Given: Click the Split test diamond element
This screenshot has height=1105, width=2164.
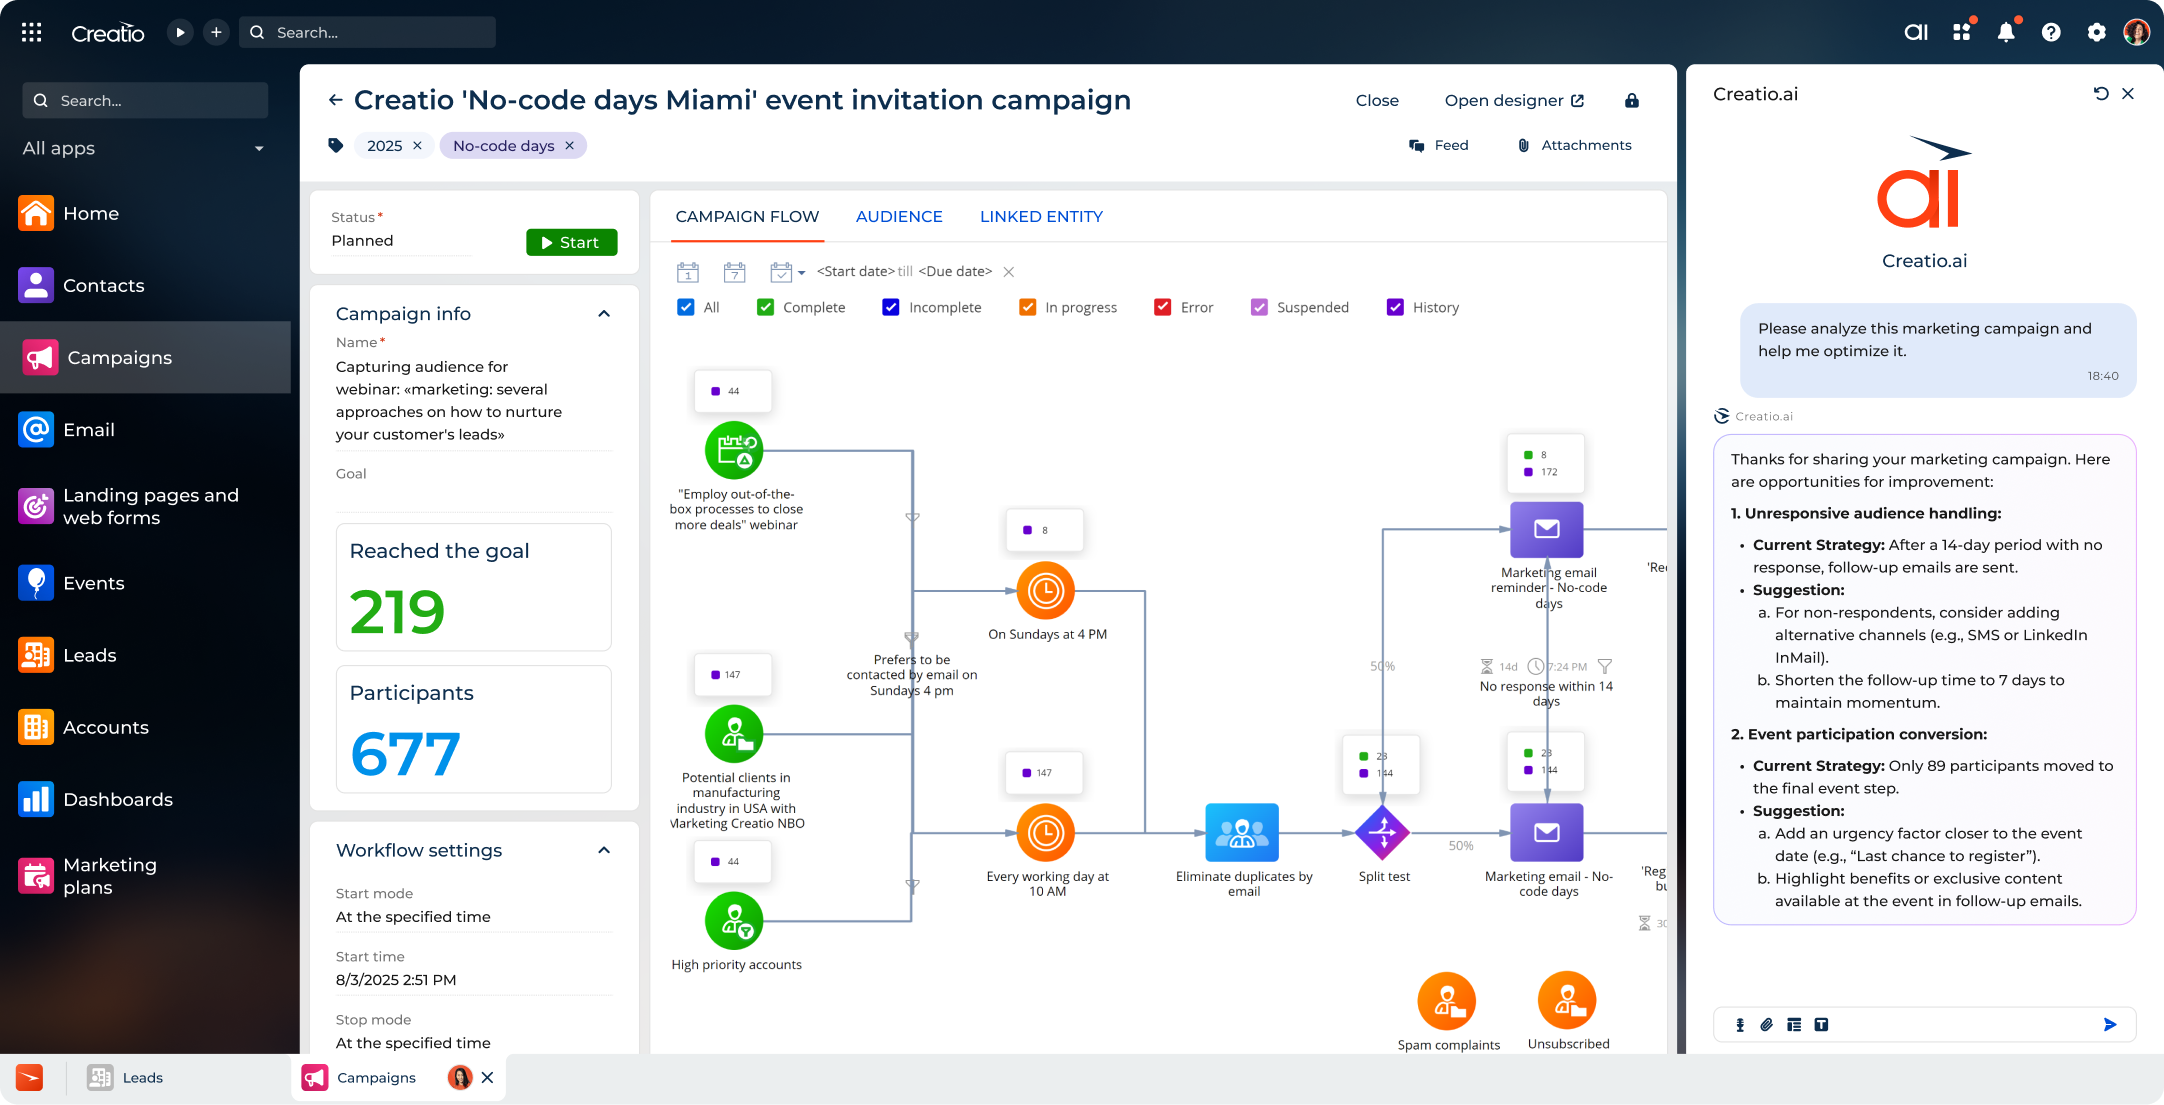Looking at the screenshot, I should 1383,832.
